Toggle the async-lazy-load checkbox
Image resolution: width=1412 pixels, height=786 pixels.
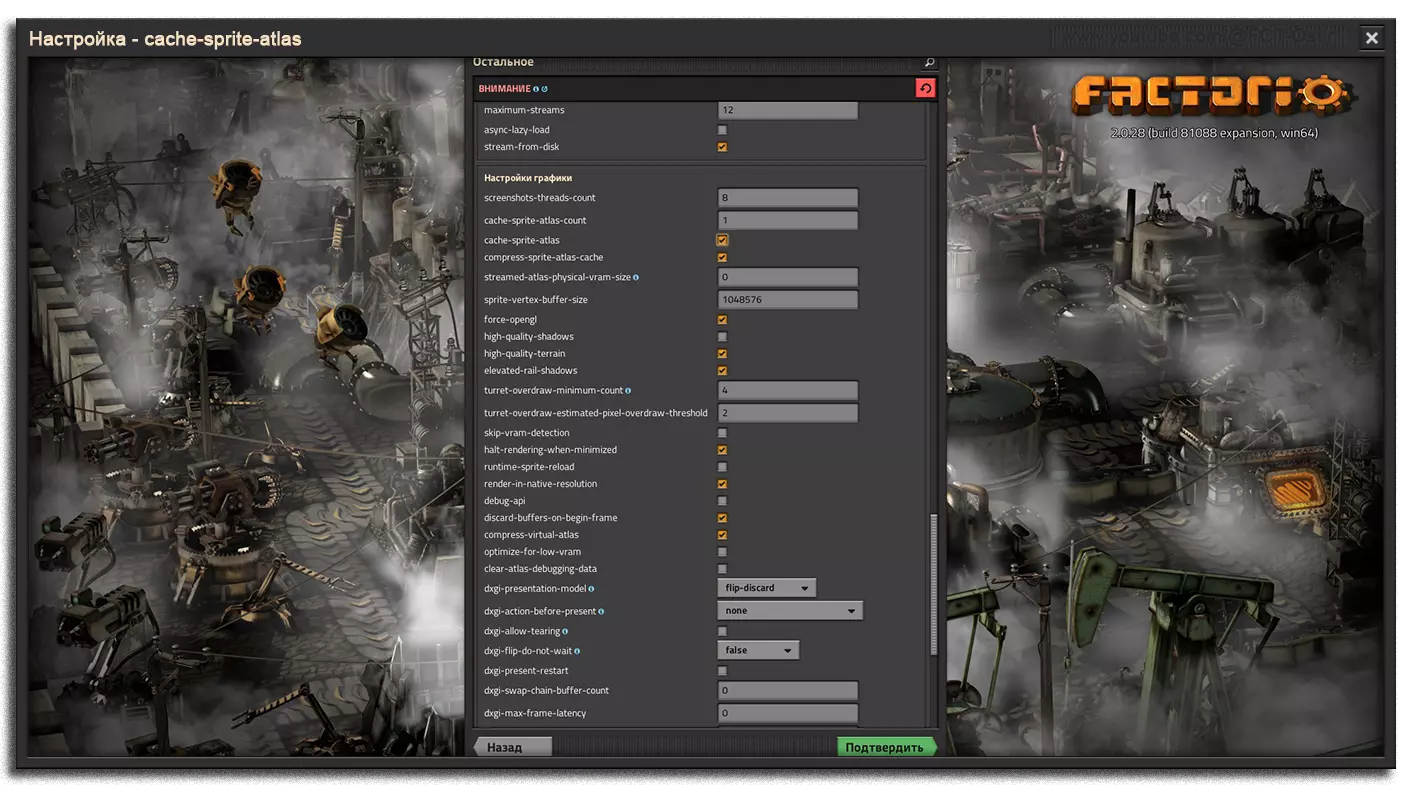pyautogui.click(x=722, y=130)
